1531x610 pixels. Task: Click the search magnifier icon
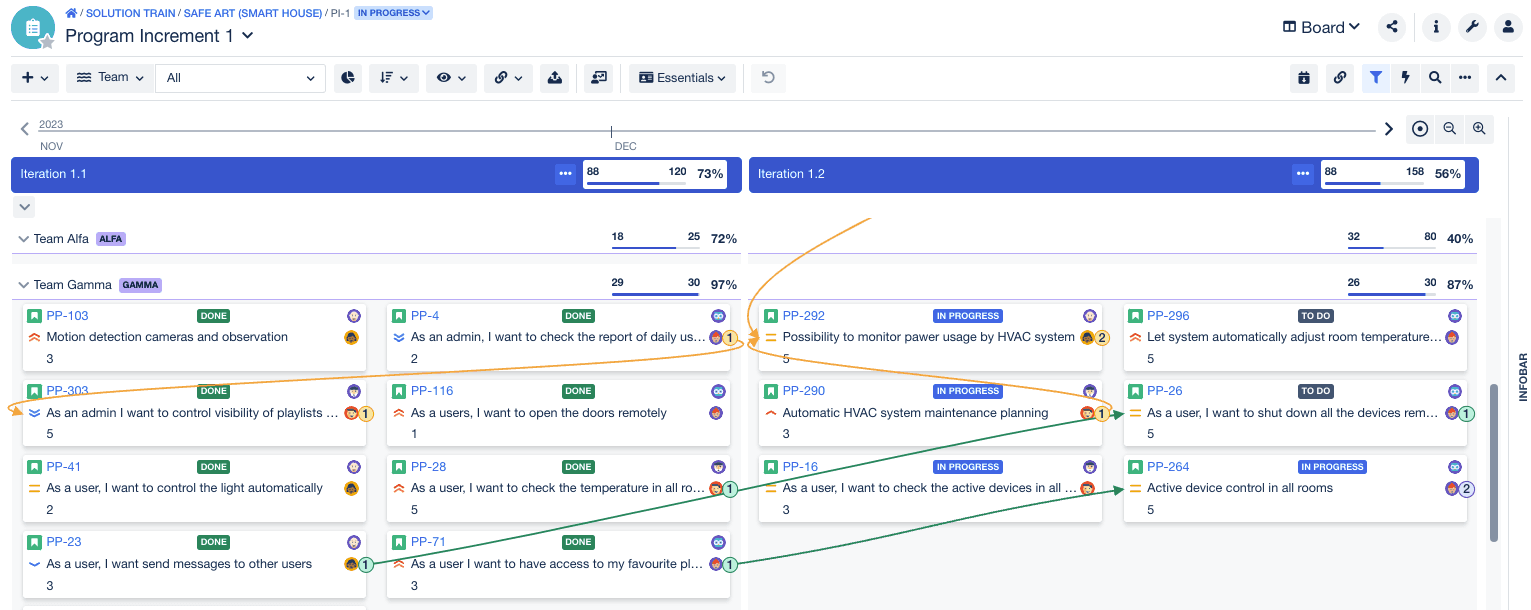[x=1435, y=78]
